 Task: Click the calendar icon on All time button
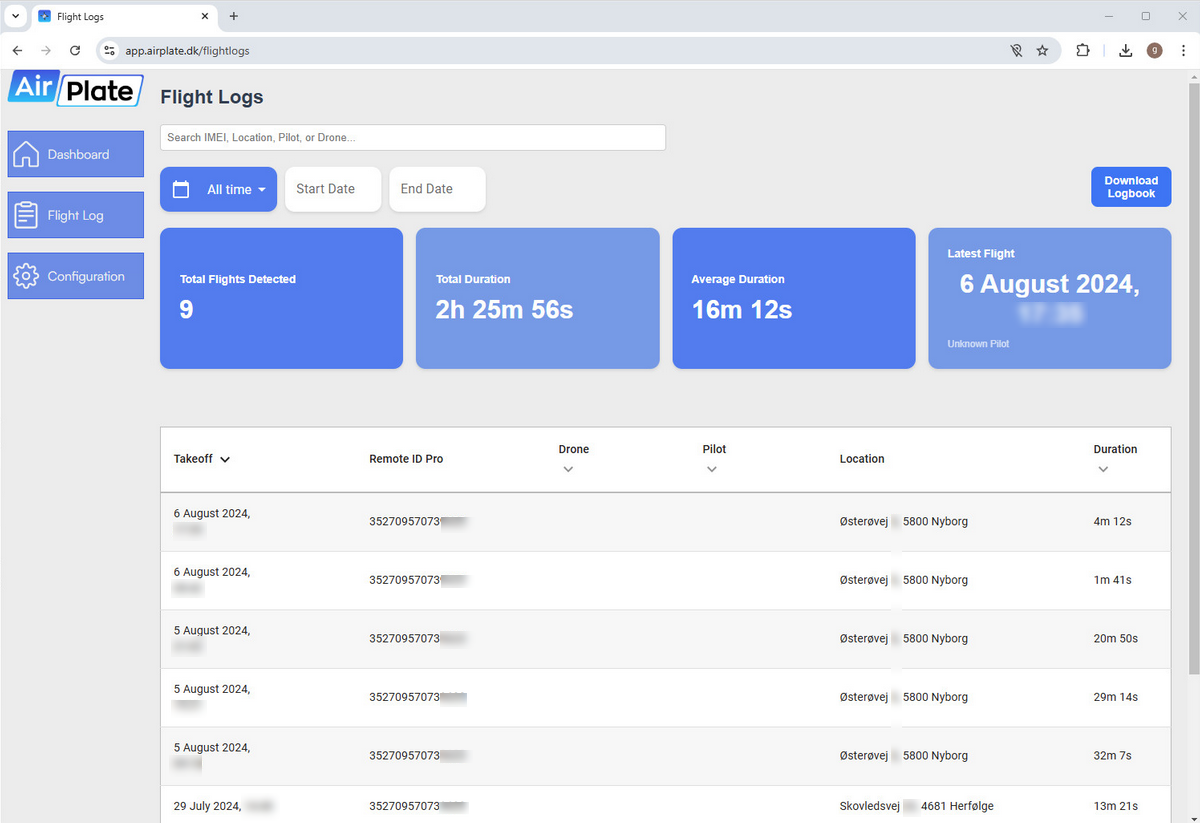[181, 189]
